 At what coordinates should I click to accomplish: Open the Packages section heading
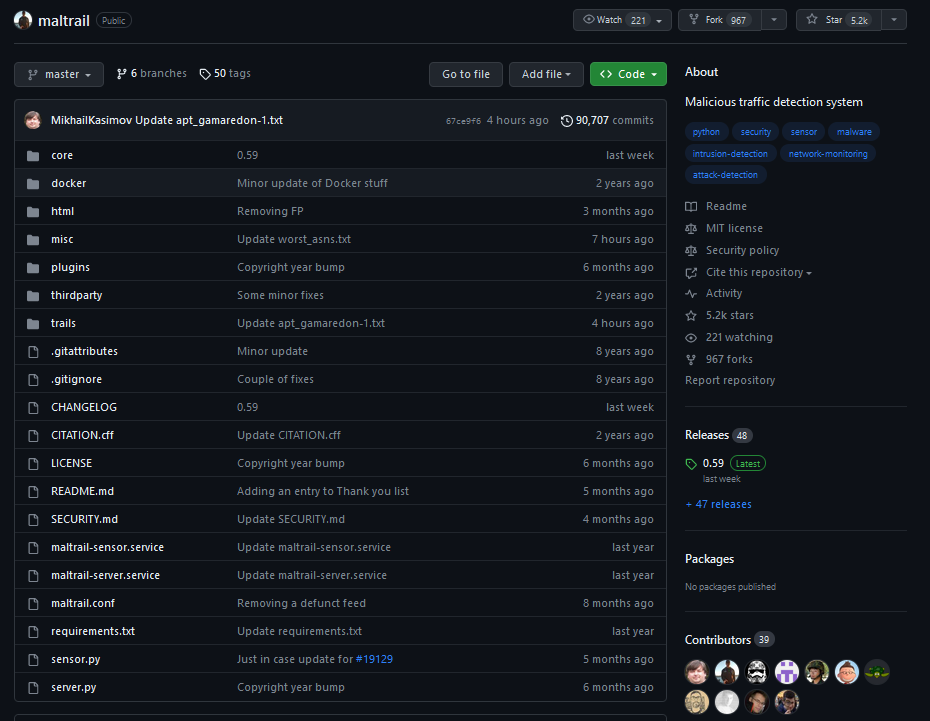point(709,559)
